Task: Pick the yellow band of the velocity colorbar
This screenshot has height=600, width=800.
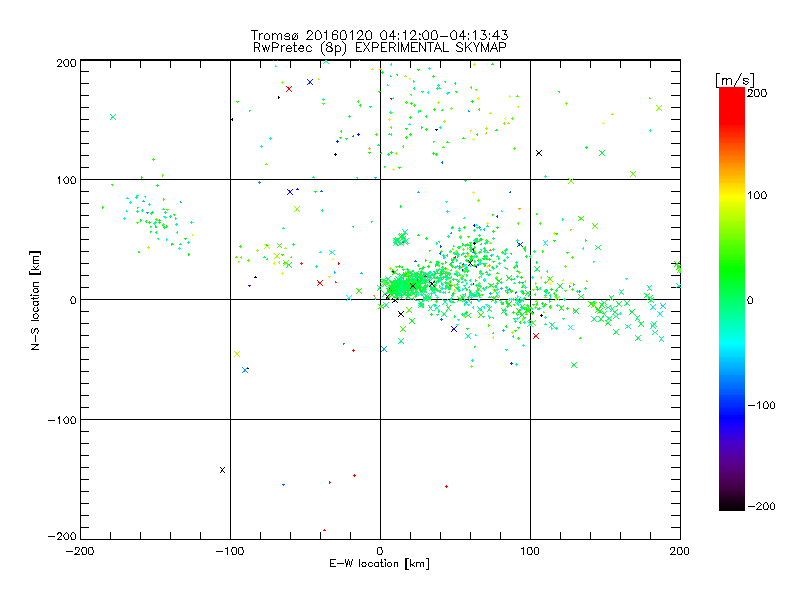Action: point(732,195)
